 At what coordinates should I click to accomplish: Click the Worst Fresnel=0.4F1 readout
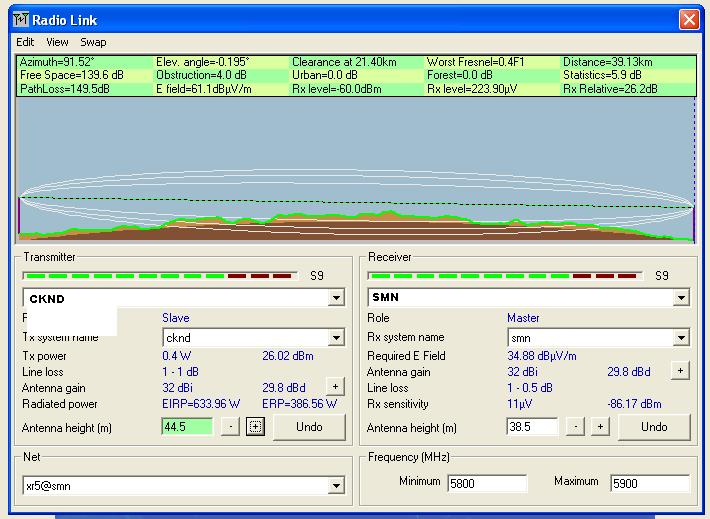tap(475, 62)
